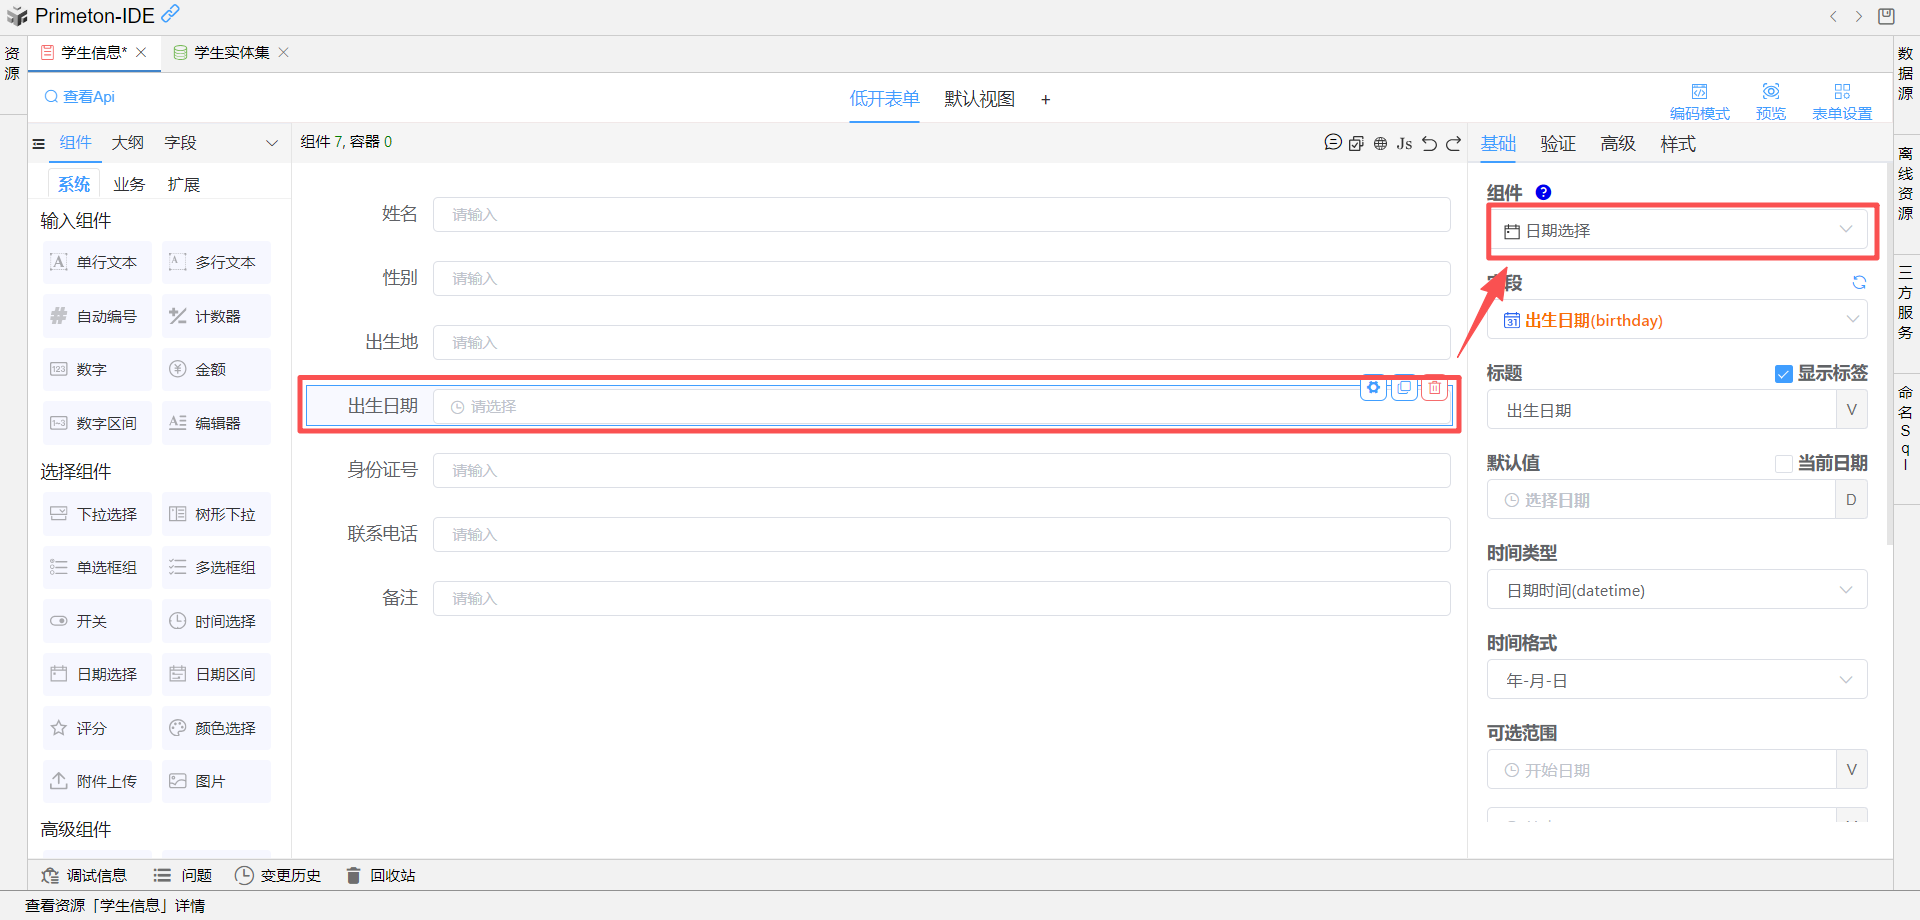
Task: Click the 预览 preview icon
Action: [1770, 101]
